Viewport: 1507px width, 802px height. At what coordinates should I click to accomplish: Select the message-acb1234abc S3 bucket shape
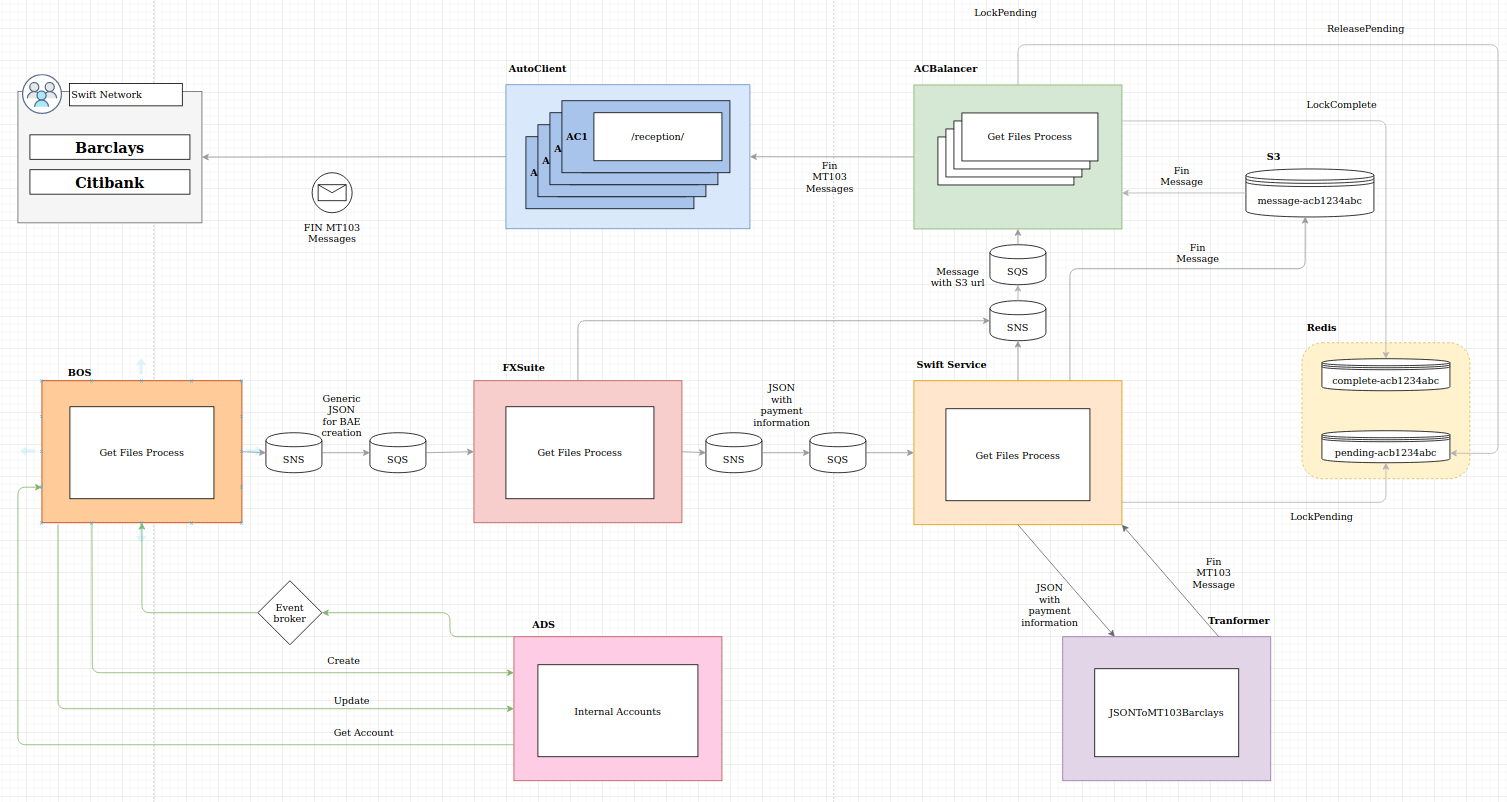1309,193
